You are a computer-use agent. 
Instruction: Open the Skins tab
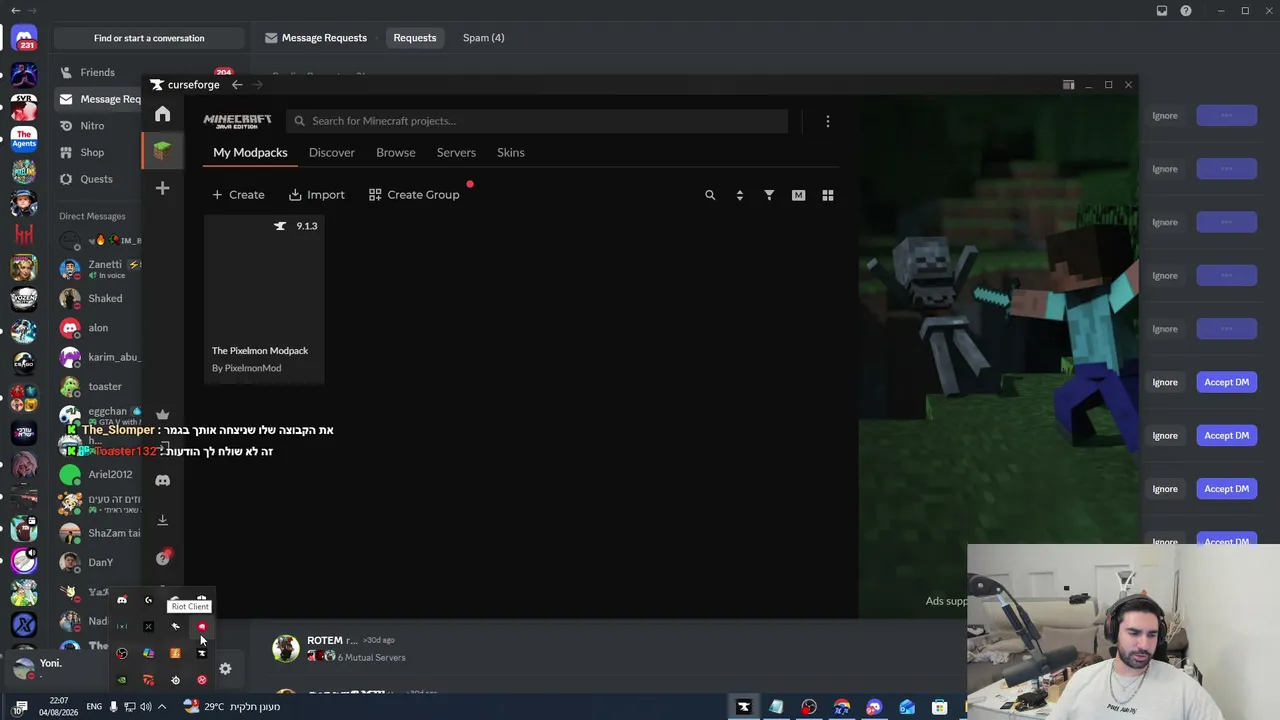click(x=511, y=153)
